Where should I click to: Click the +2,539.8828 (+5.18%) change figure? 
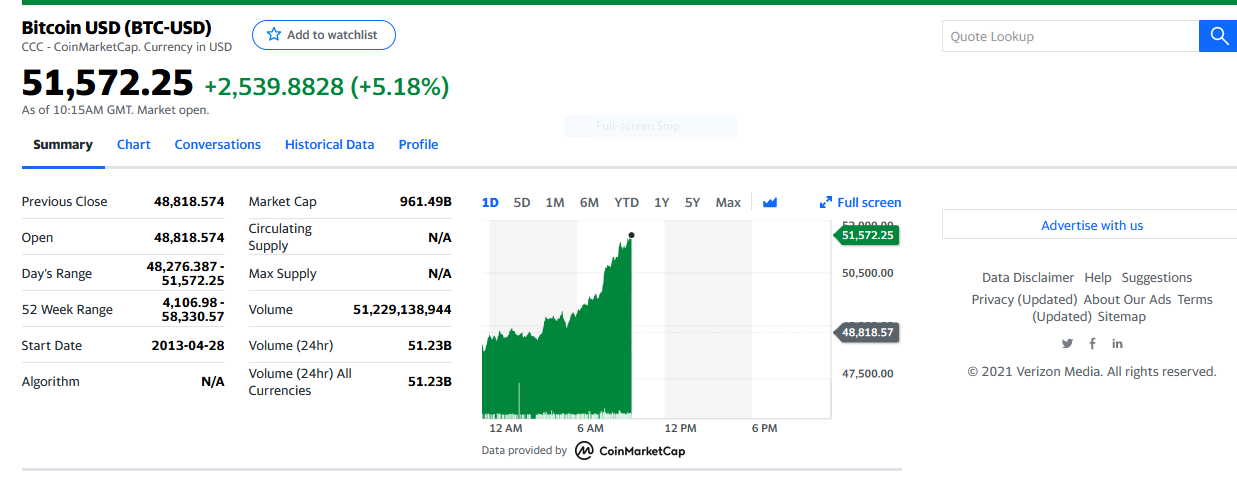point(327,87)
